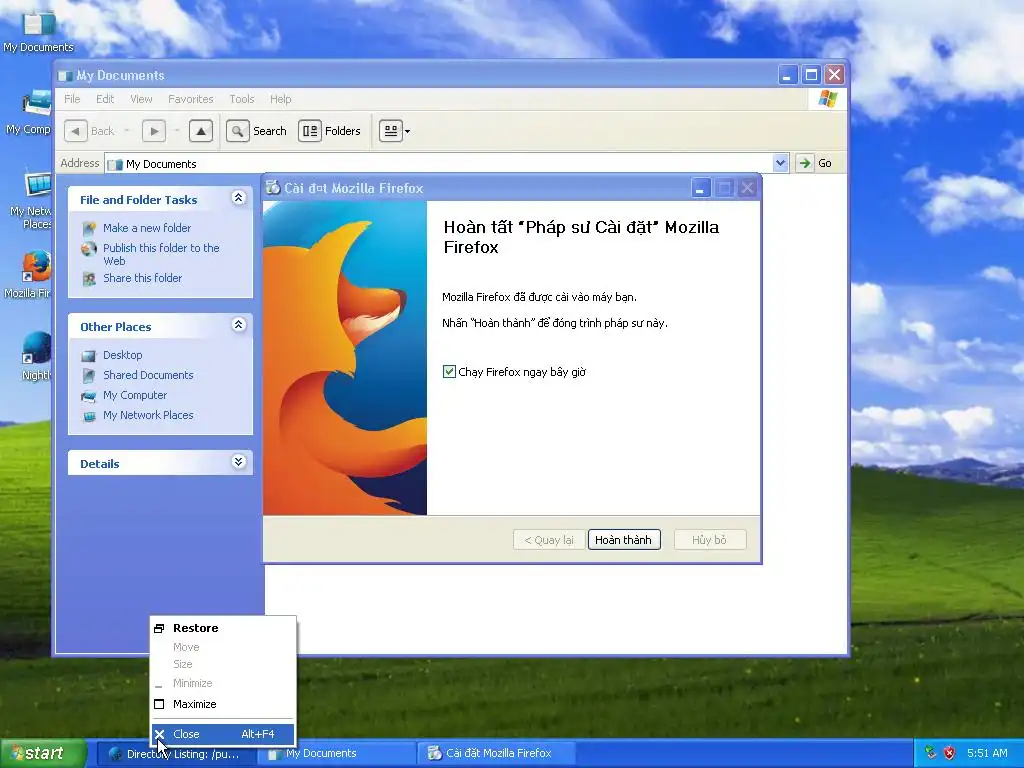Viewport: 1024px width, 768px height.
Task: Click the My Computer icon in Other Places
Action: coord(89,396)
